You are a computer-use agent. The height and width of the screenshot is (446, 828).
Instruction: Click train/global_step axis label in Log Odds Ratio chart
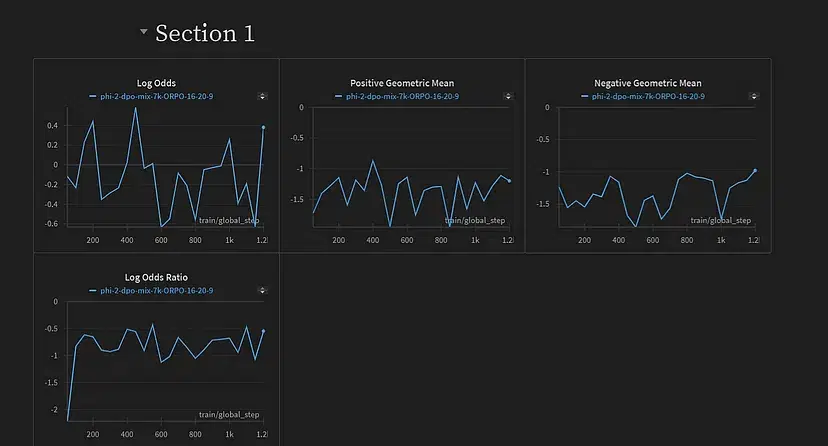pos(229,414)
